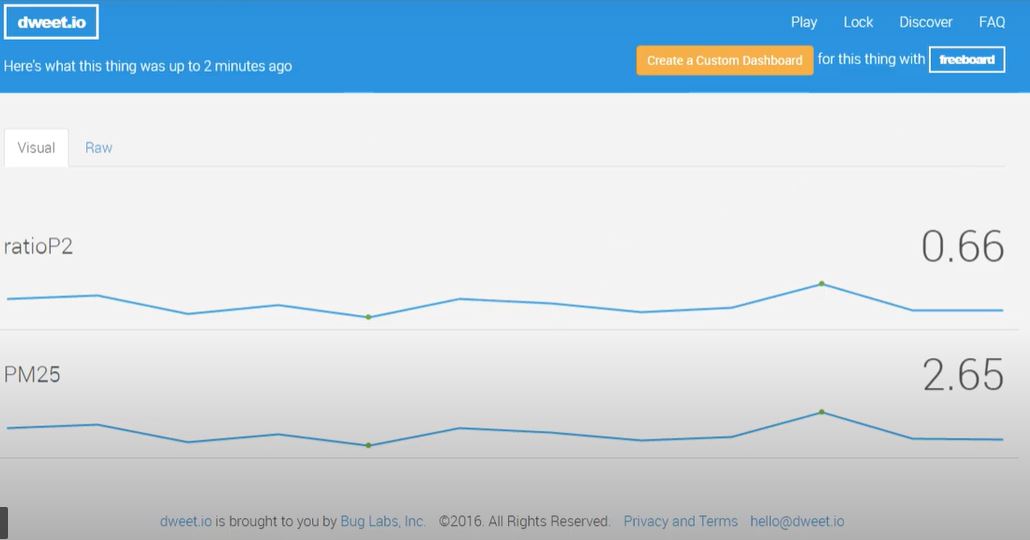Click the lowest green point on ratioP2 chart
This screenshot has width=1030, height=540.
[x=368, y=317]
